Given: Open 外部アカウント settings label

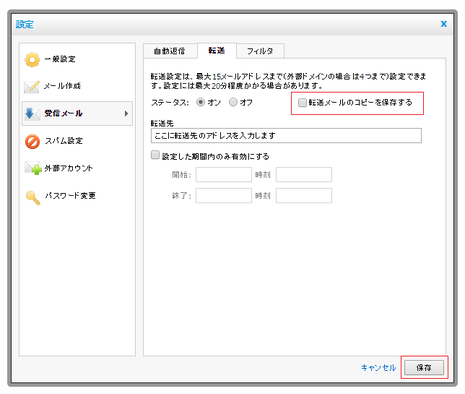Looking at the screenshot, I should click(x=69, y=168).
